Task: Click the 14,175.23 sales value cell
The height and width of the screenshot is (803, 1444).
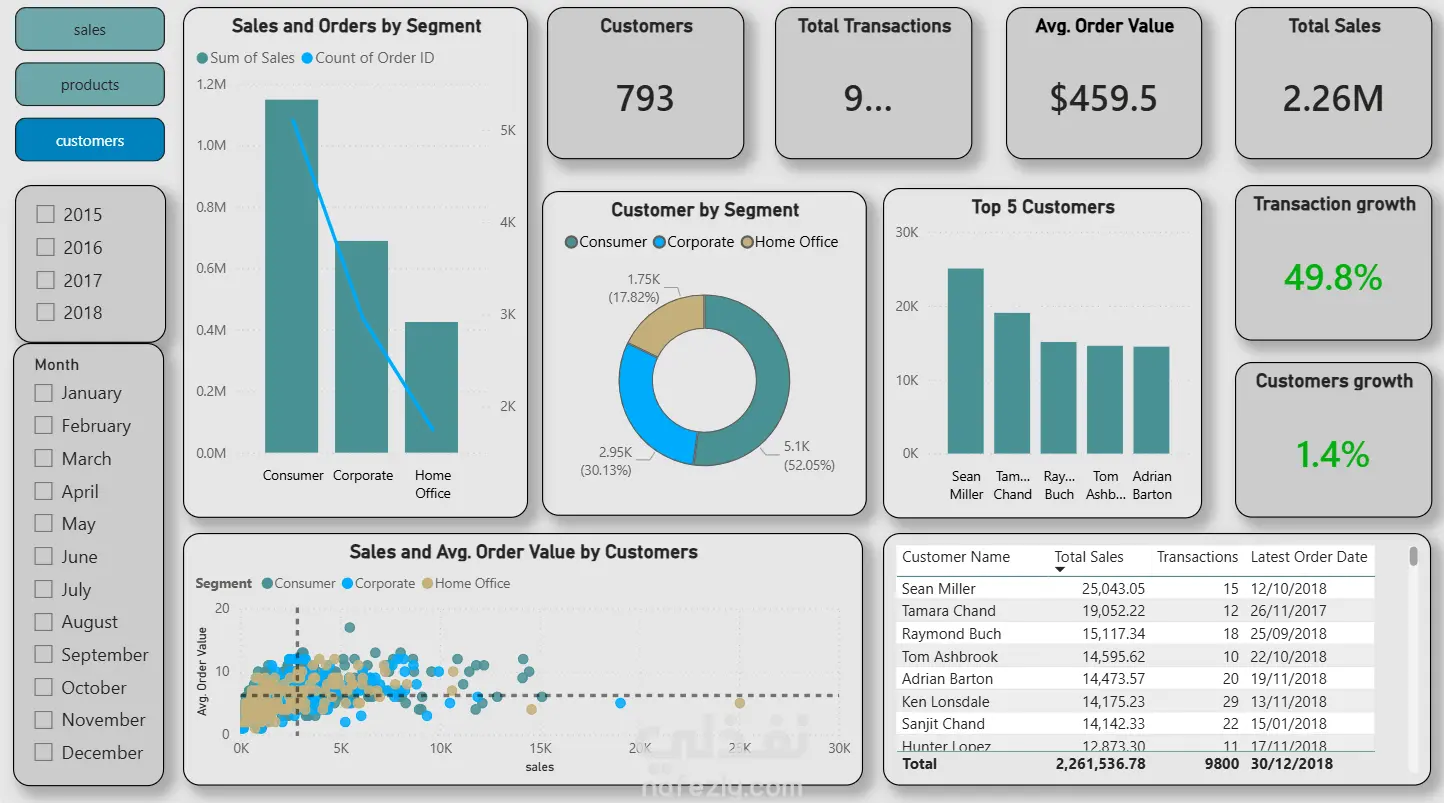Action: [x=1113, y=702]
